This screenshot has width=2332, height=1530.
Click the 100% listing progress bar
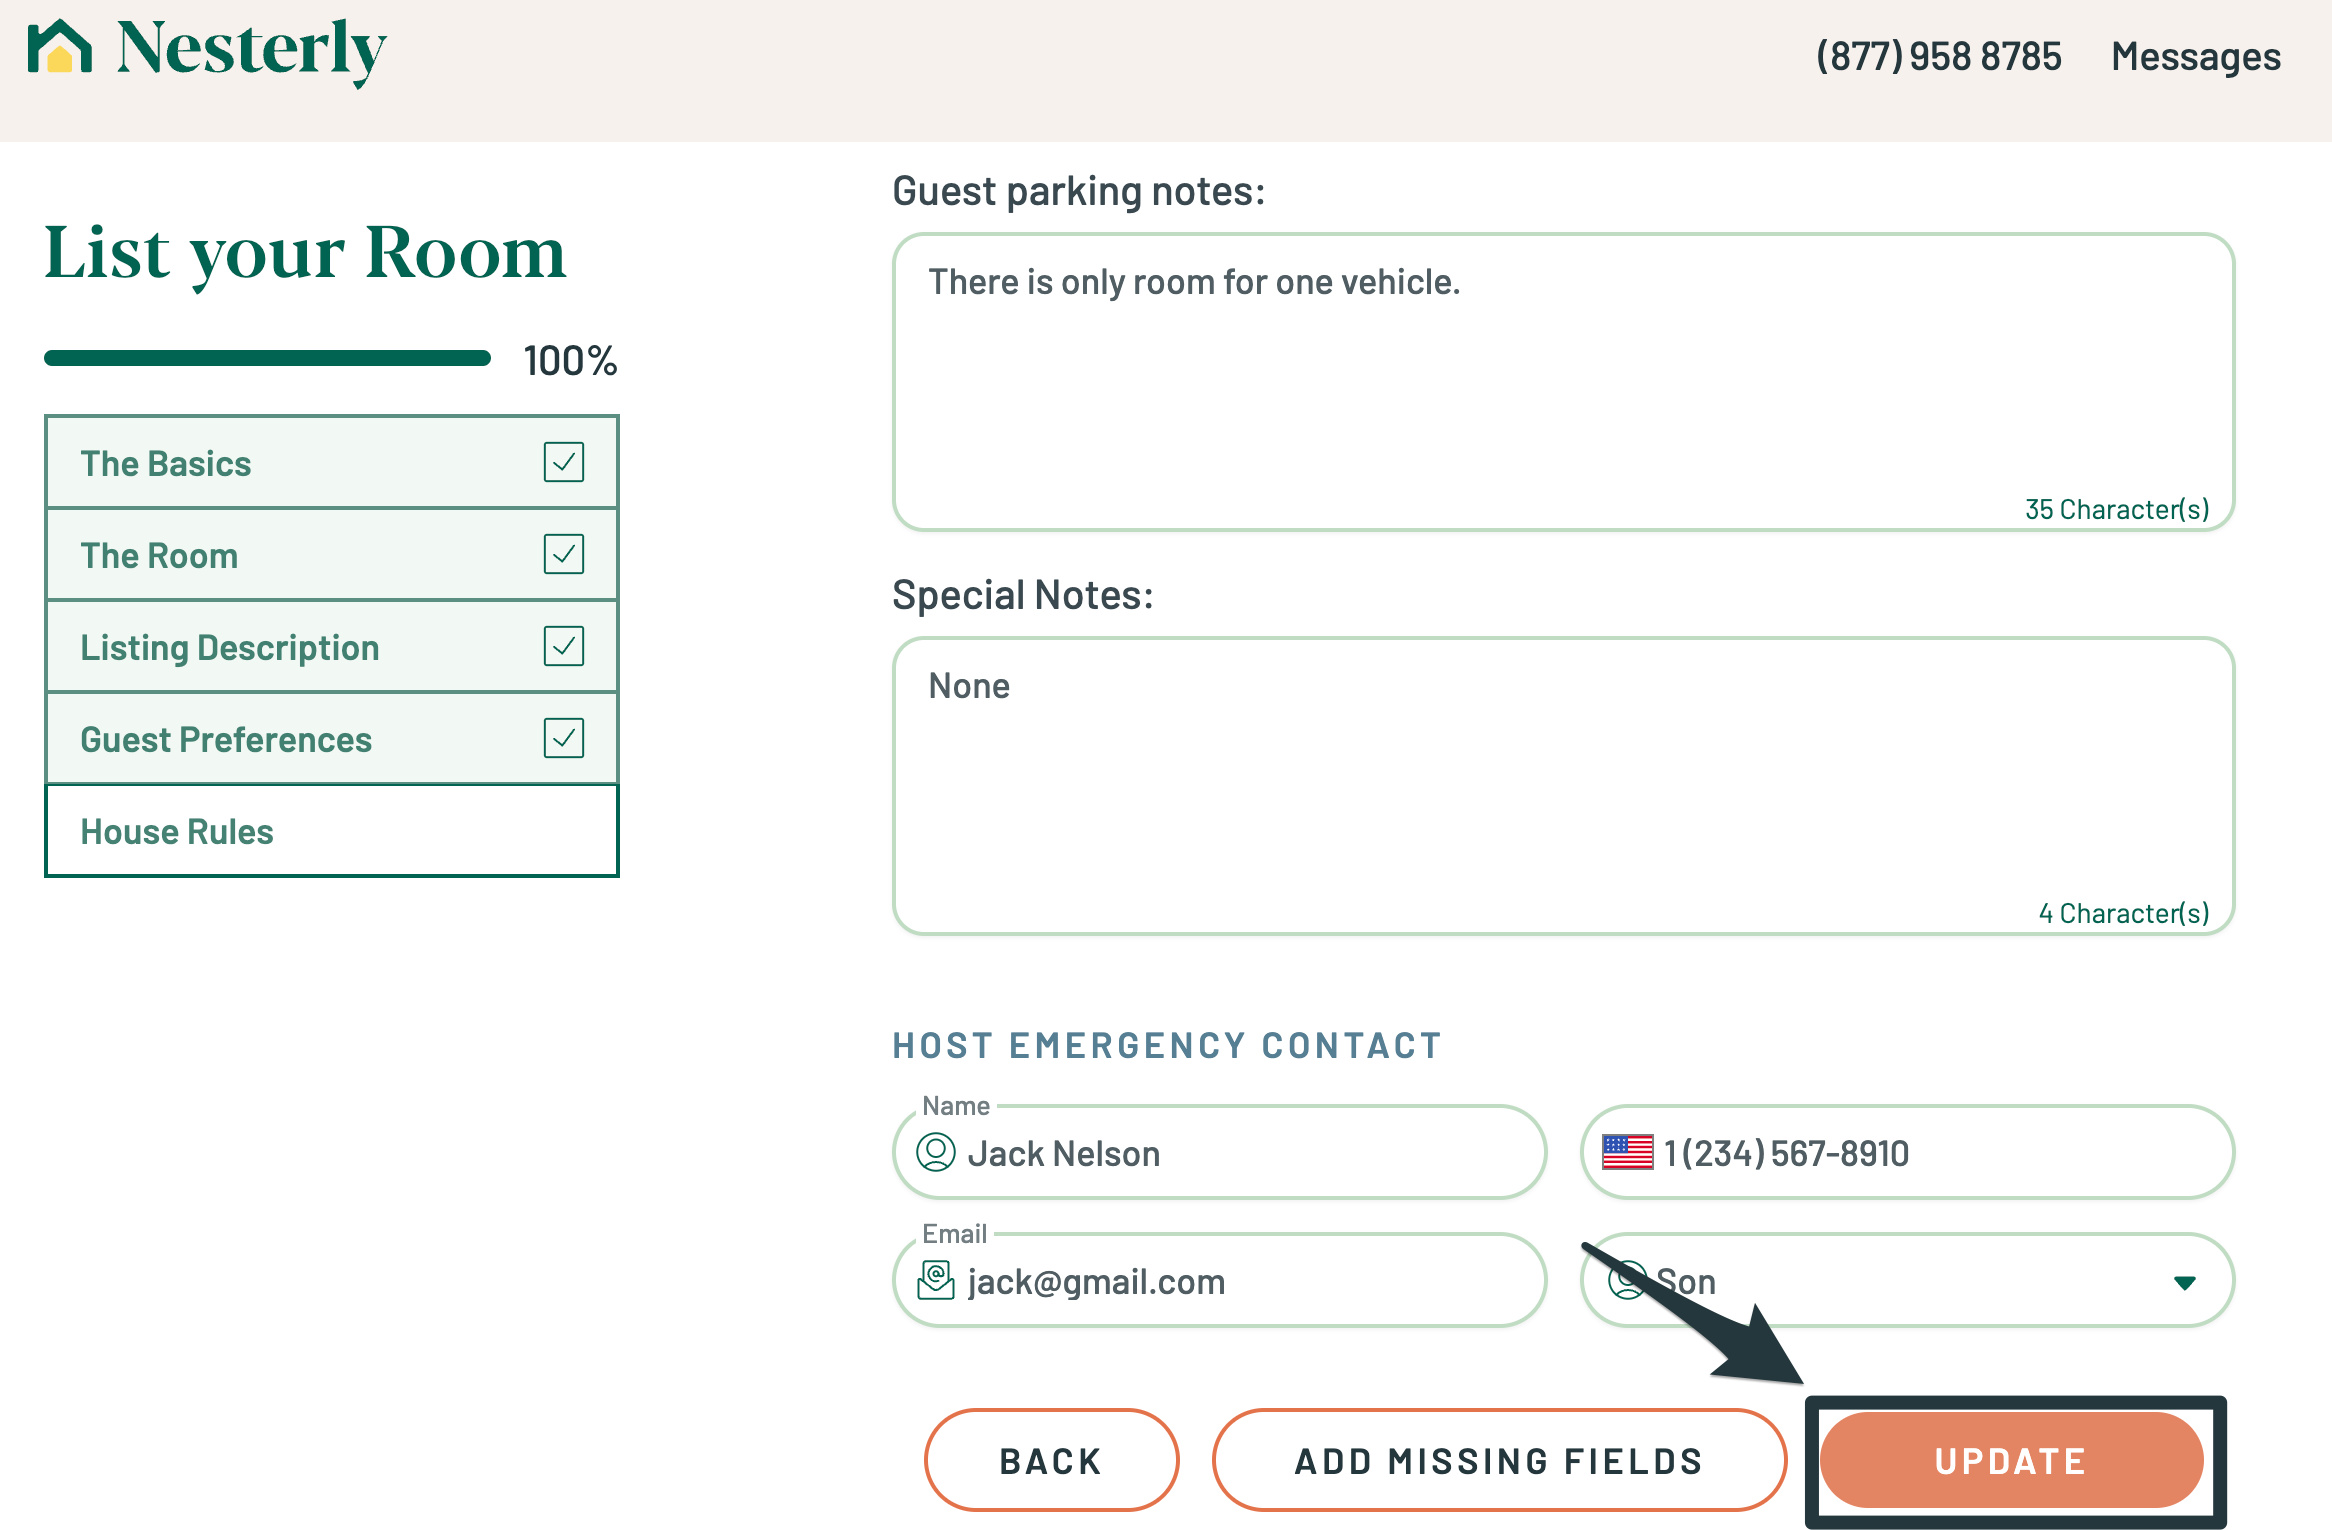pyautogui.click(x=268, y=359)
